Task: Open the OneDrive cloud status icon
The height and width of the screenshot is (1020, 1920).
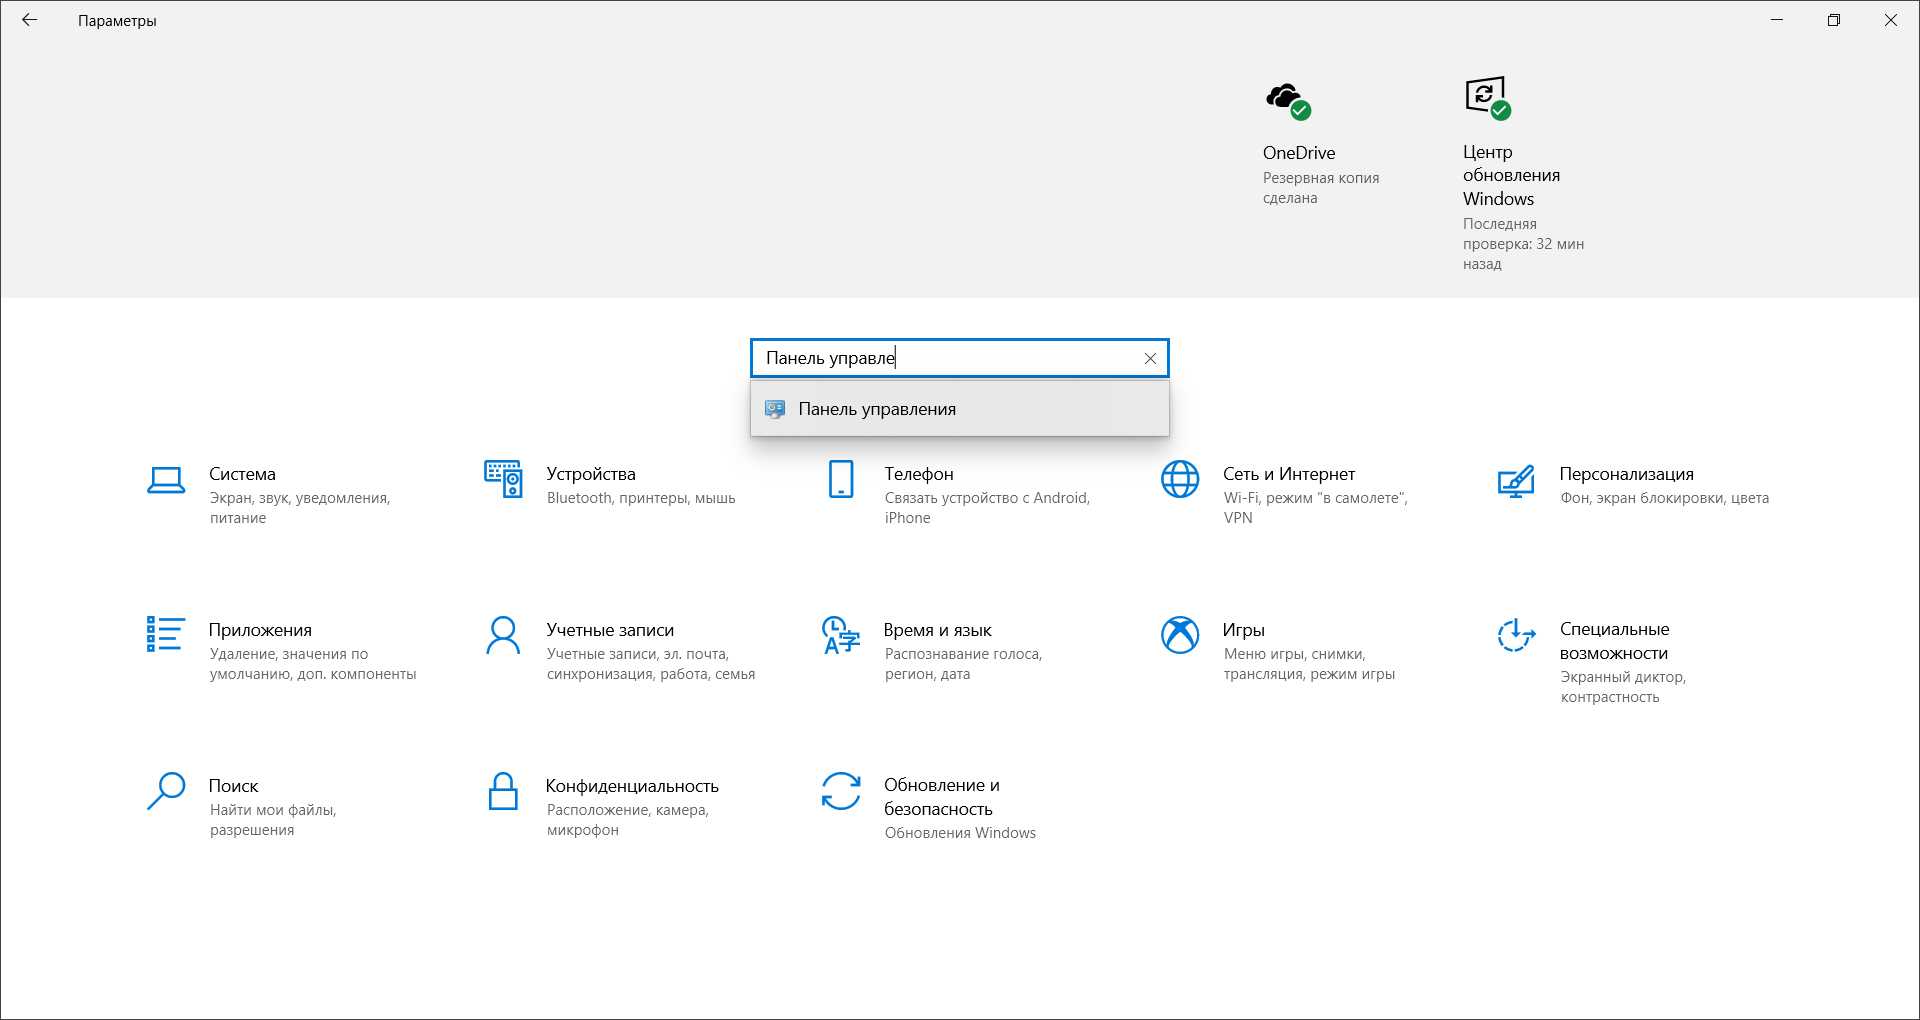Action: point(1288,100)
